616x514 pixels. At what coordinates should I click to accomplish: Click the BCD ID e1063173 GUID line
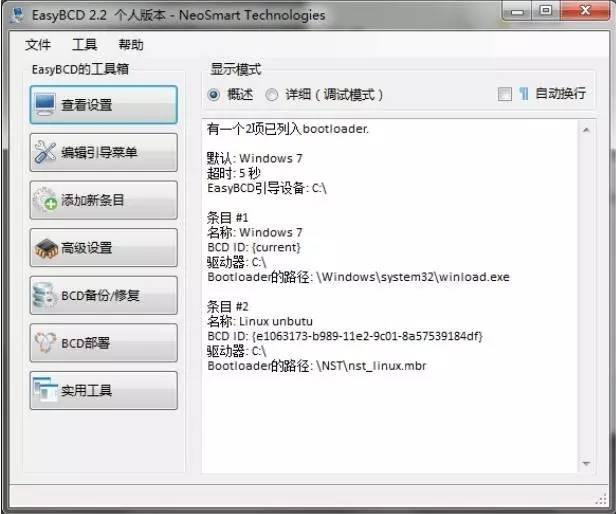pyautogui.click(x=345, y=336)
